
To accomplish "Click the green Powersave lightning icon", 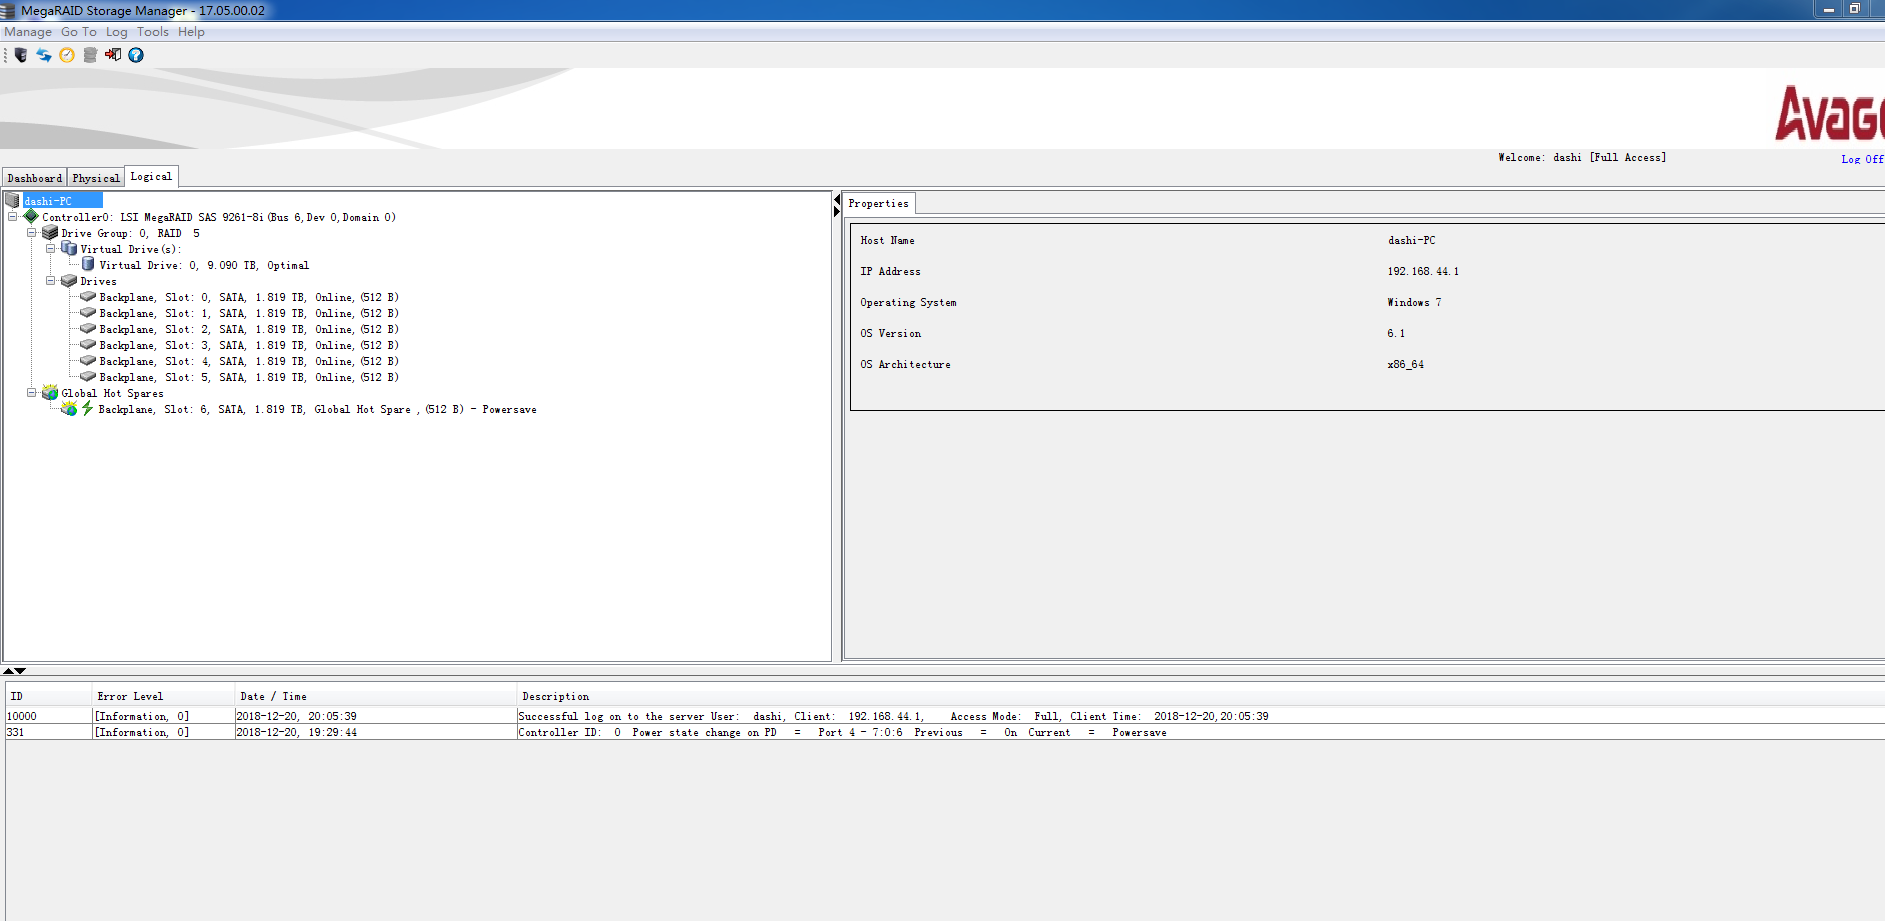I will pos(87,408).
